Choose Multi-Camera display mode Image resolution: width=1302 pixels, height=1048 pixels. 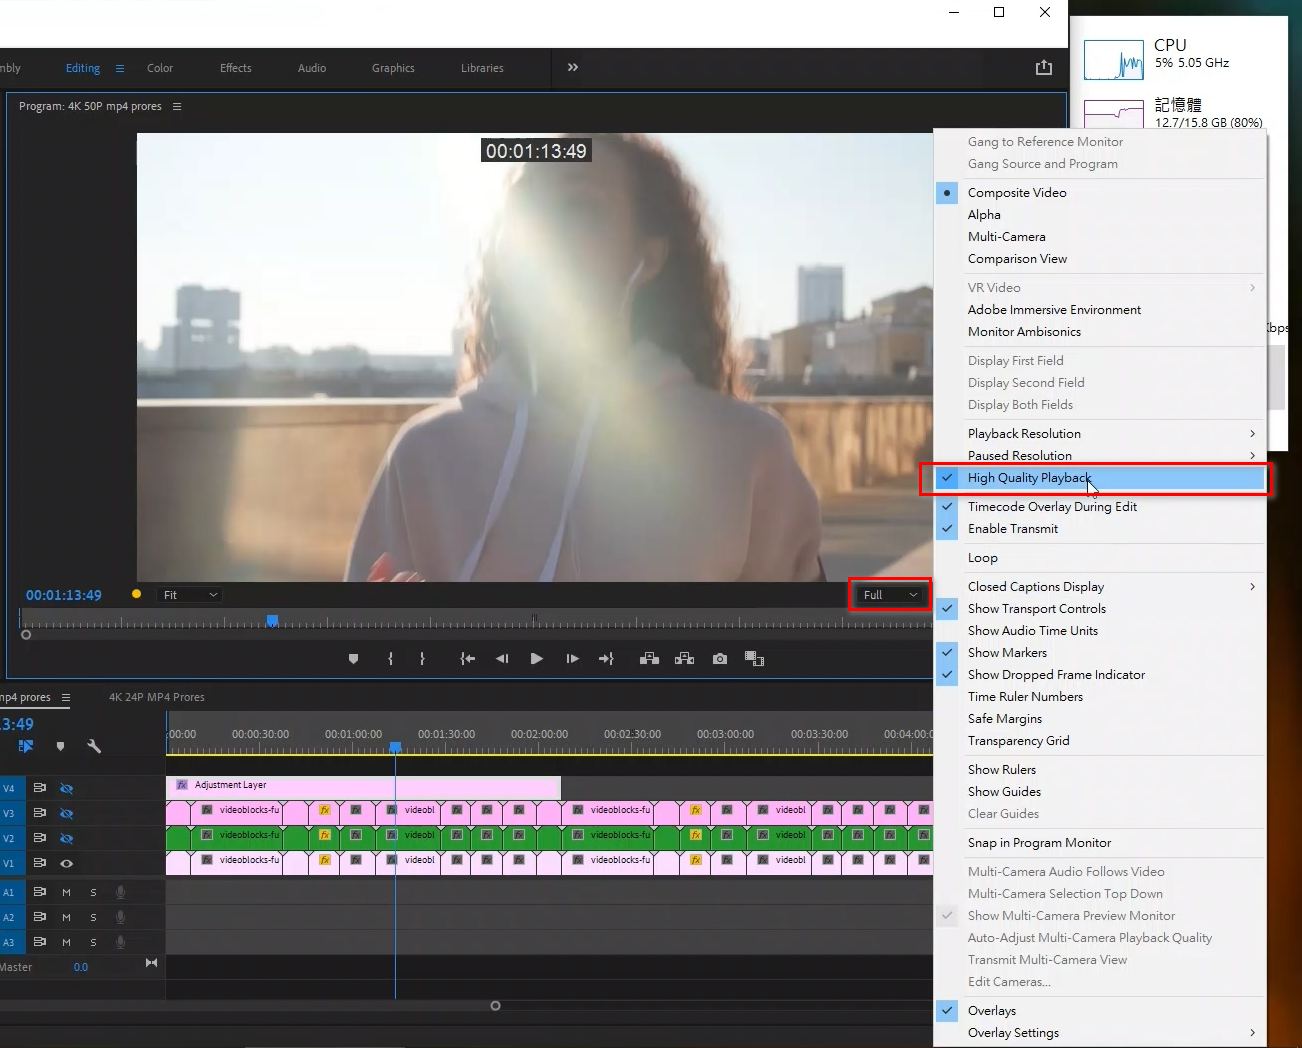[x=1100, y=237]
